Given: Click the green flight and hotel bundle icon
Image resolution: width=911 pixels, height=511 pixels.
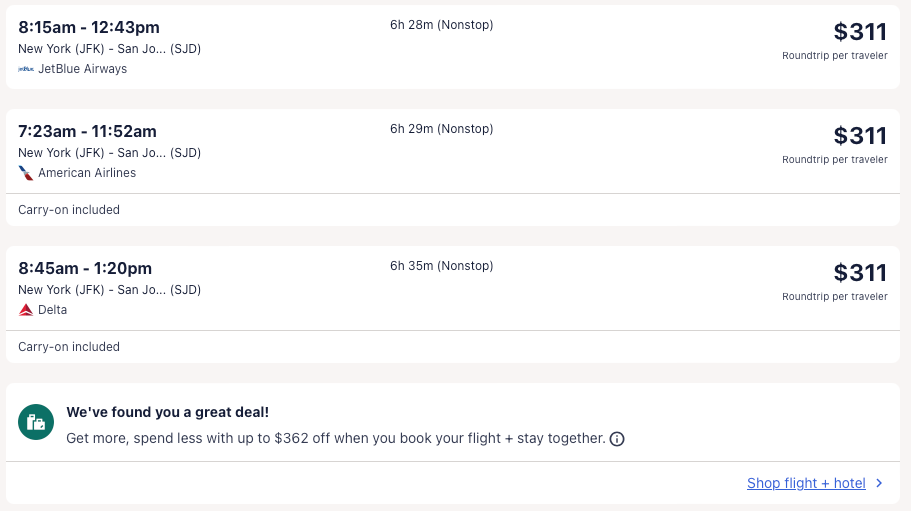Looking at the screenshot, I should 36,422.
